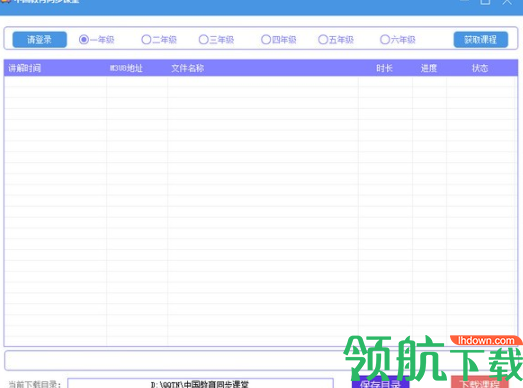
Task: Choose the 三年级 grade option
Action: (216, 40)
